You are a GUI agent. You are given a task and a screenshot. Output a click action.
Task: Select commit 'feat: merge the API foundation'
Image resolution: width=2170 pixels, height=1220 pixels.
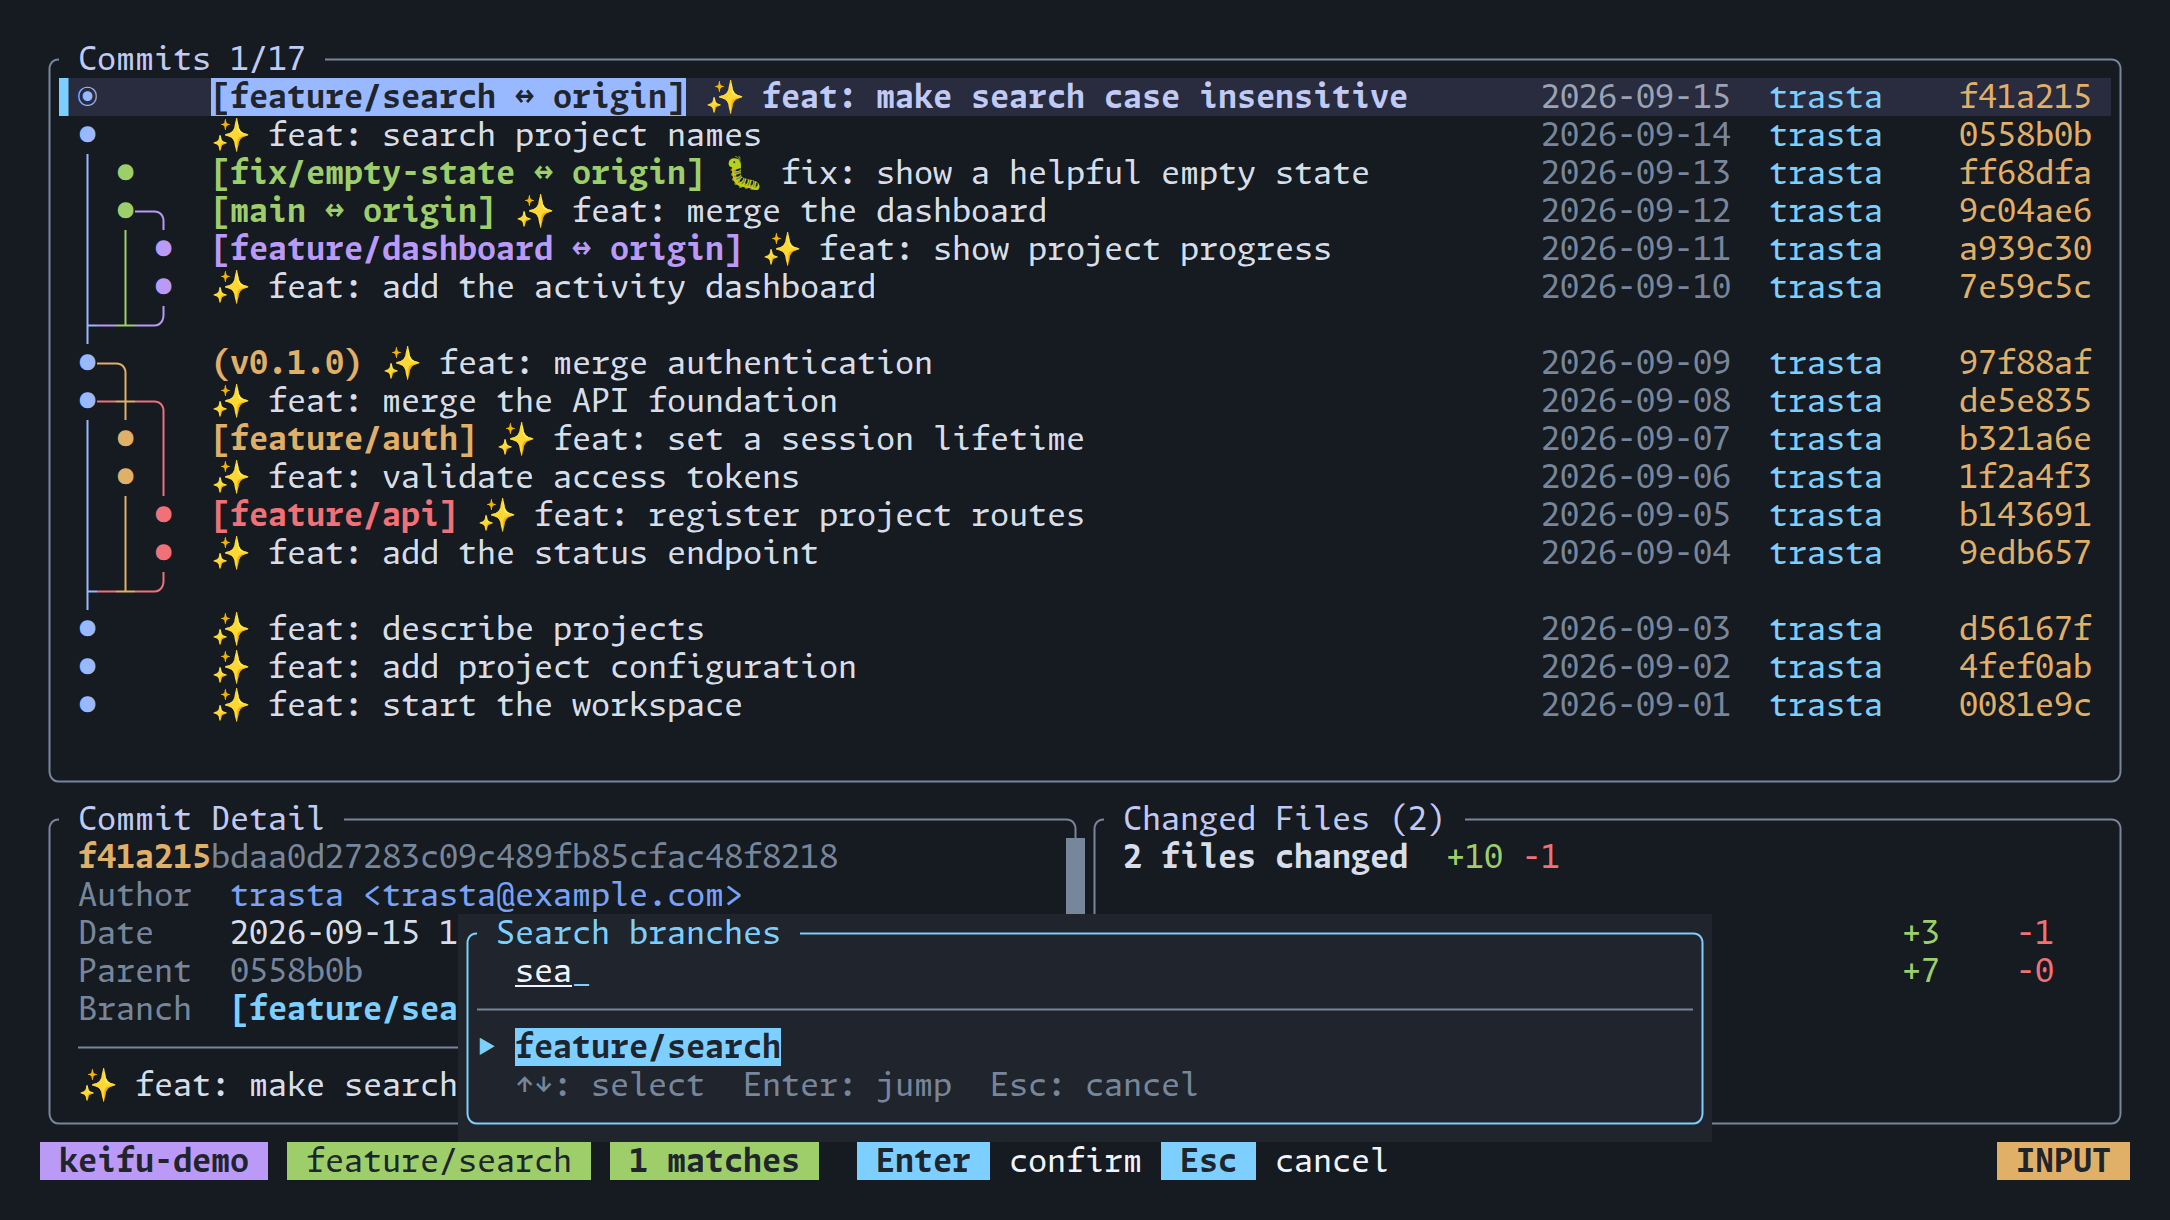[1085, 401]
